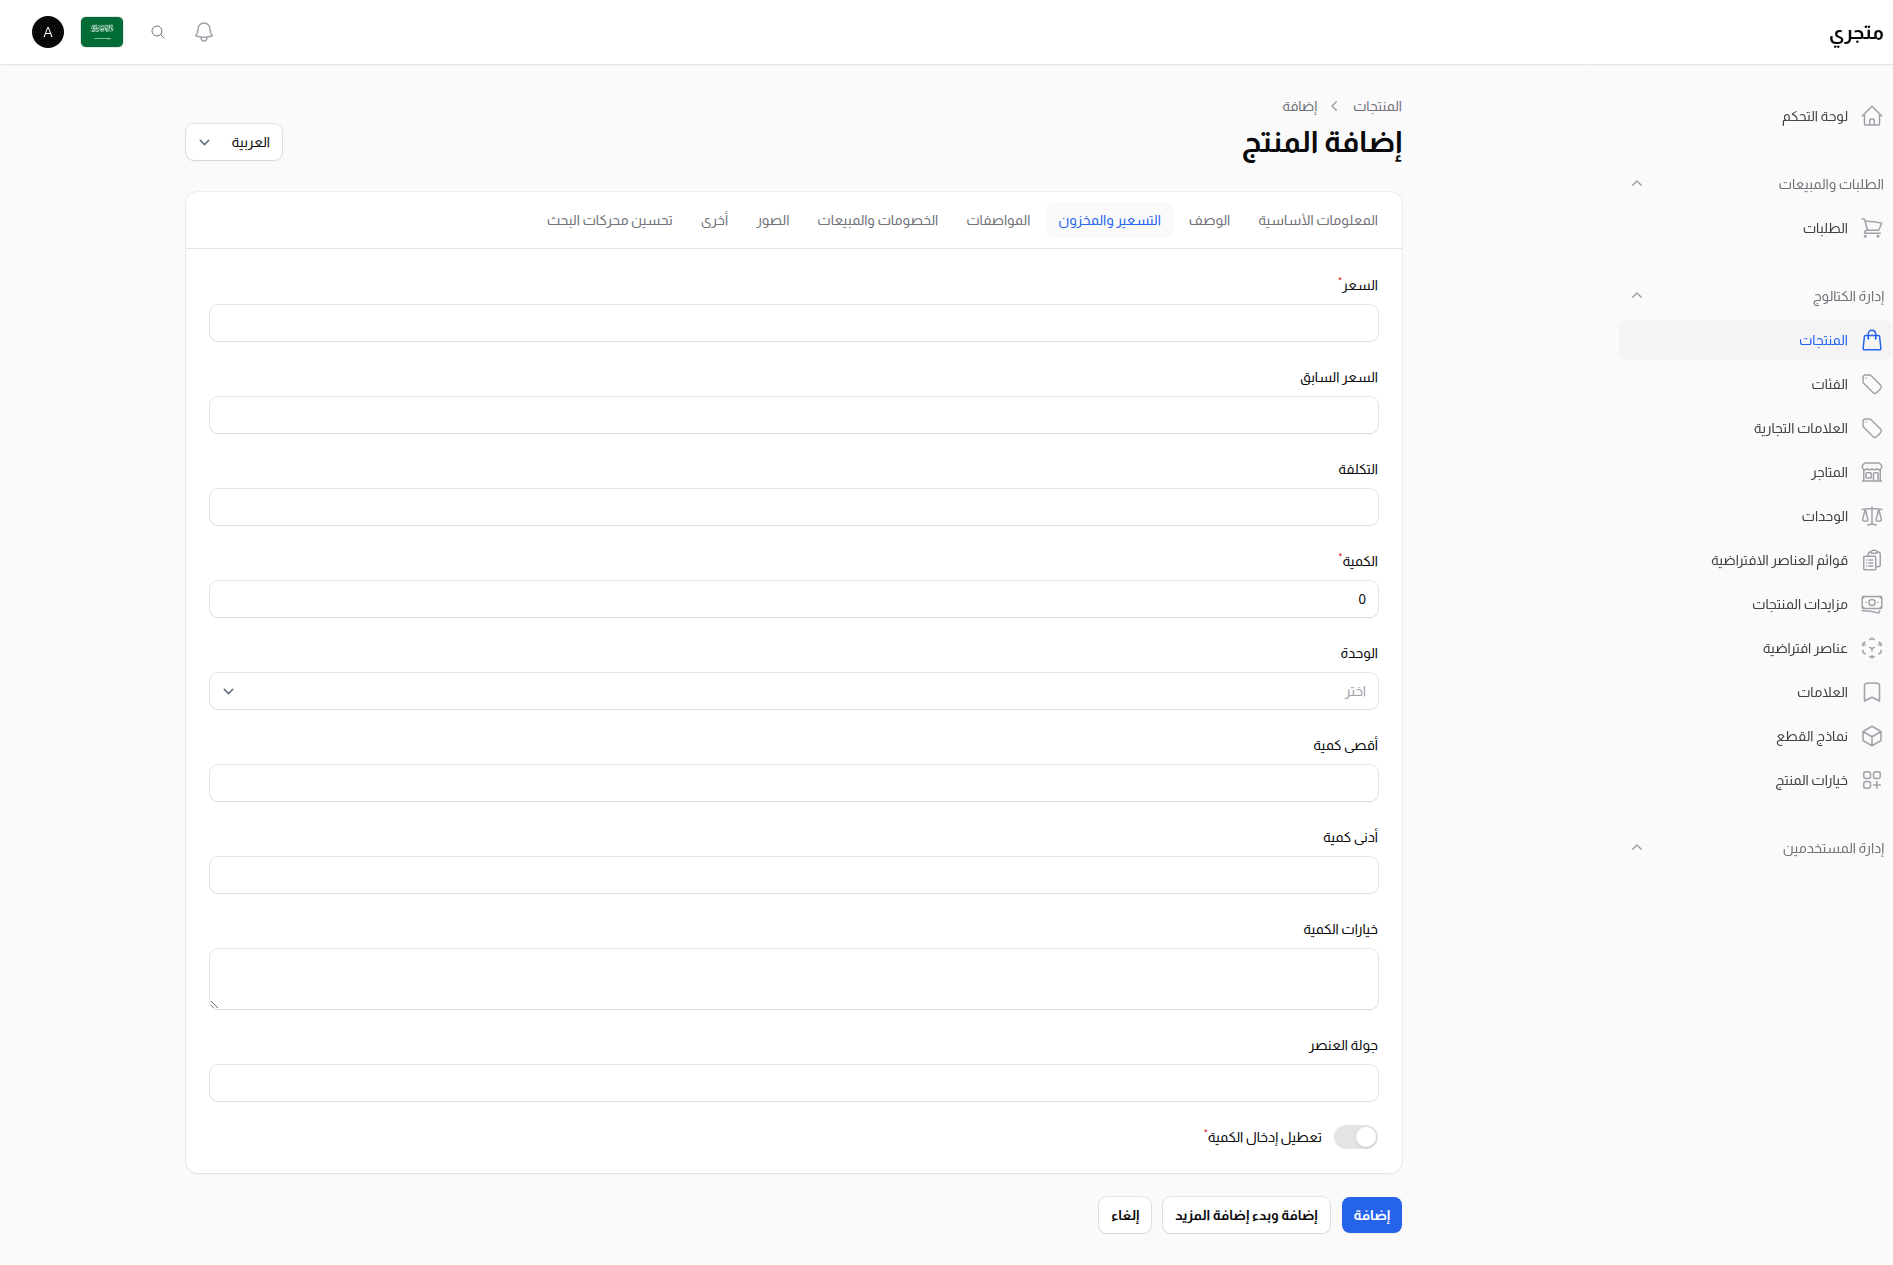This screenshot has width=1893, height=1265.
Task: Click the Saudi flag language toggle
Action: click(101, 31)
